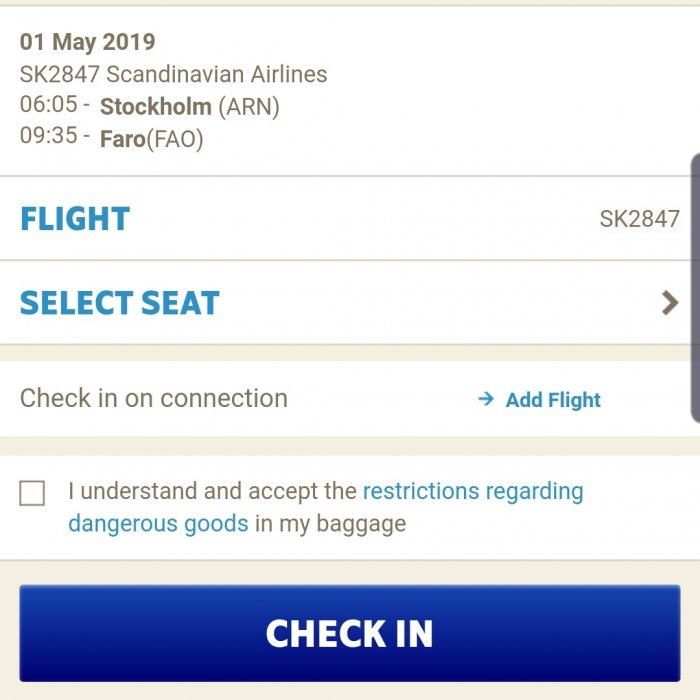
Task: Click the 'Check in on connection' label
Action: [x=154, y=398]
